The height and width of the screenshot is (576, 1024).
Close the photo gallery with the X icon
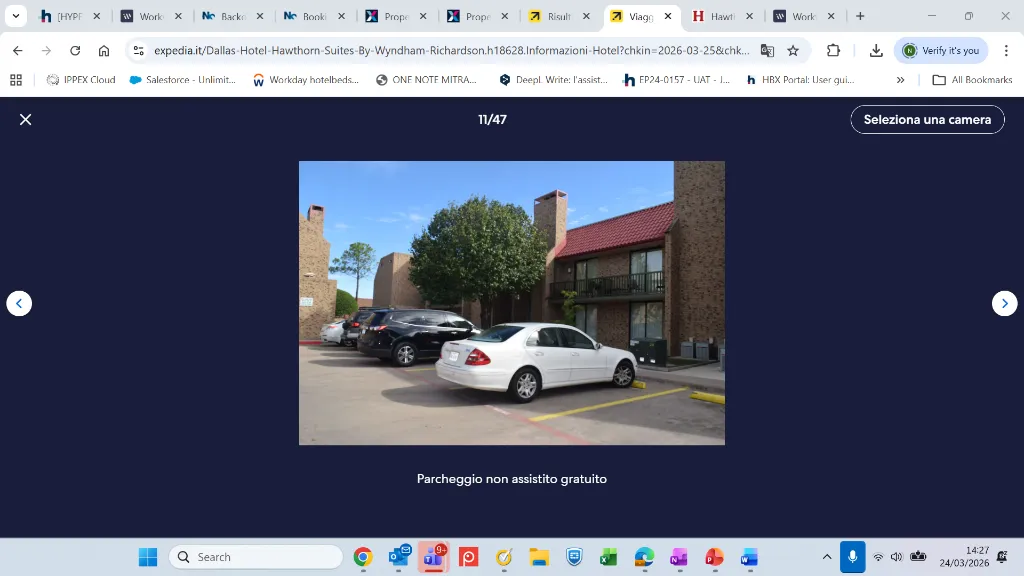(x=25, y=120)
